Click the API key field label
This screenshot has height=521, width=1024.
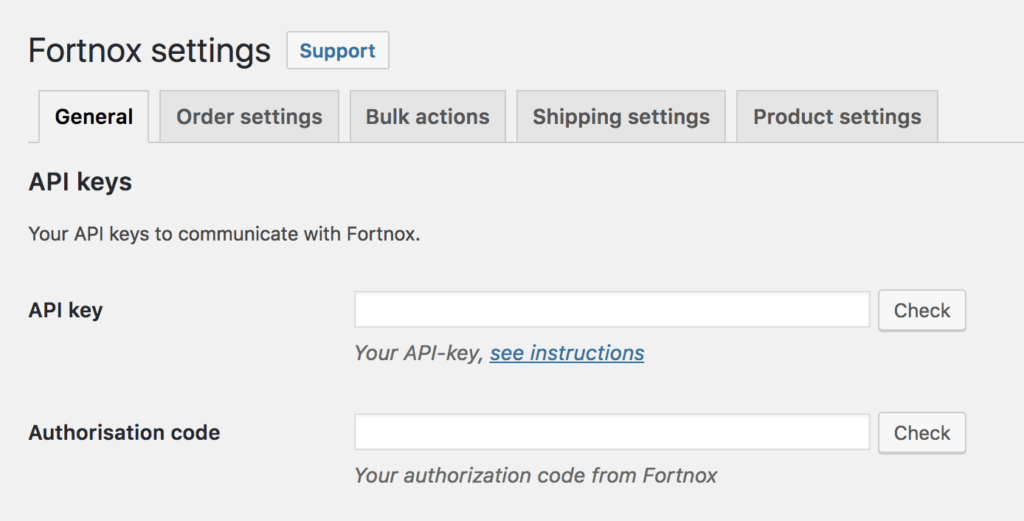[65, 310]
